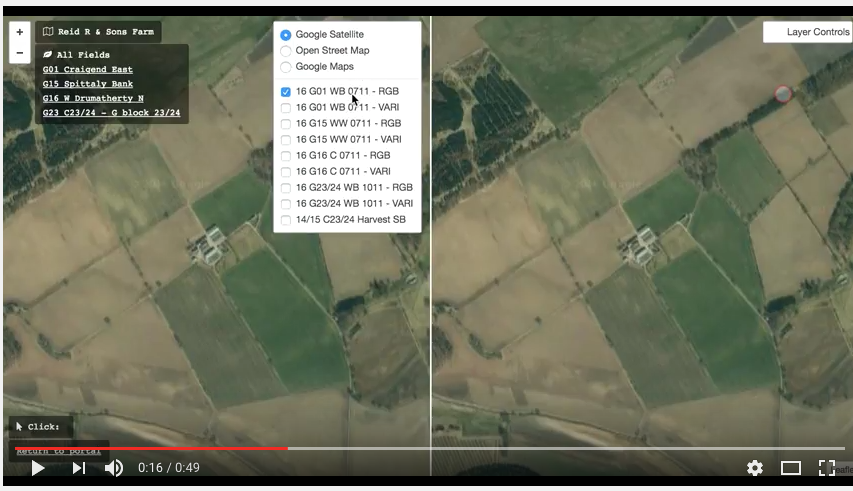
Task: Play the video
Action: click(38, 468)
